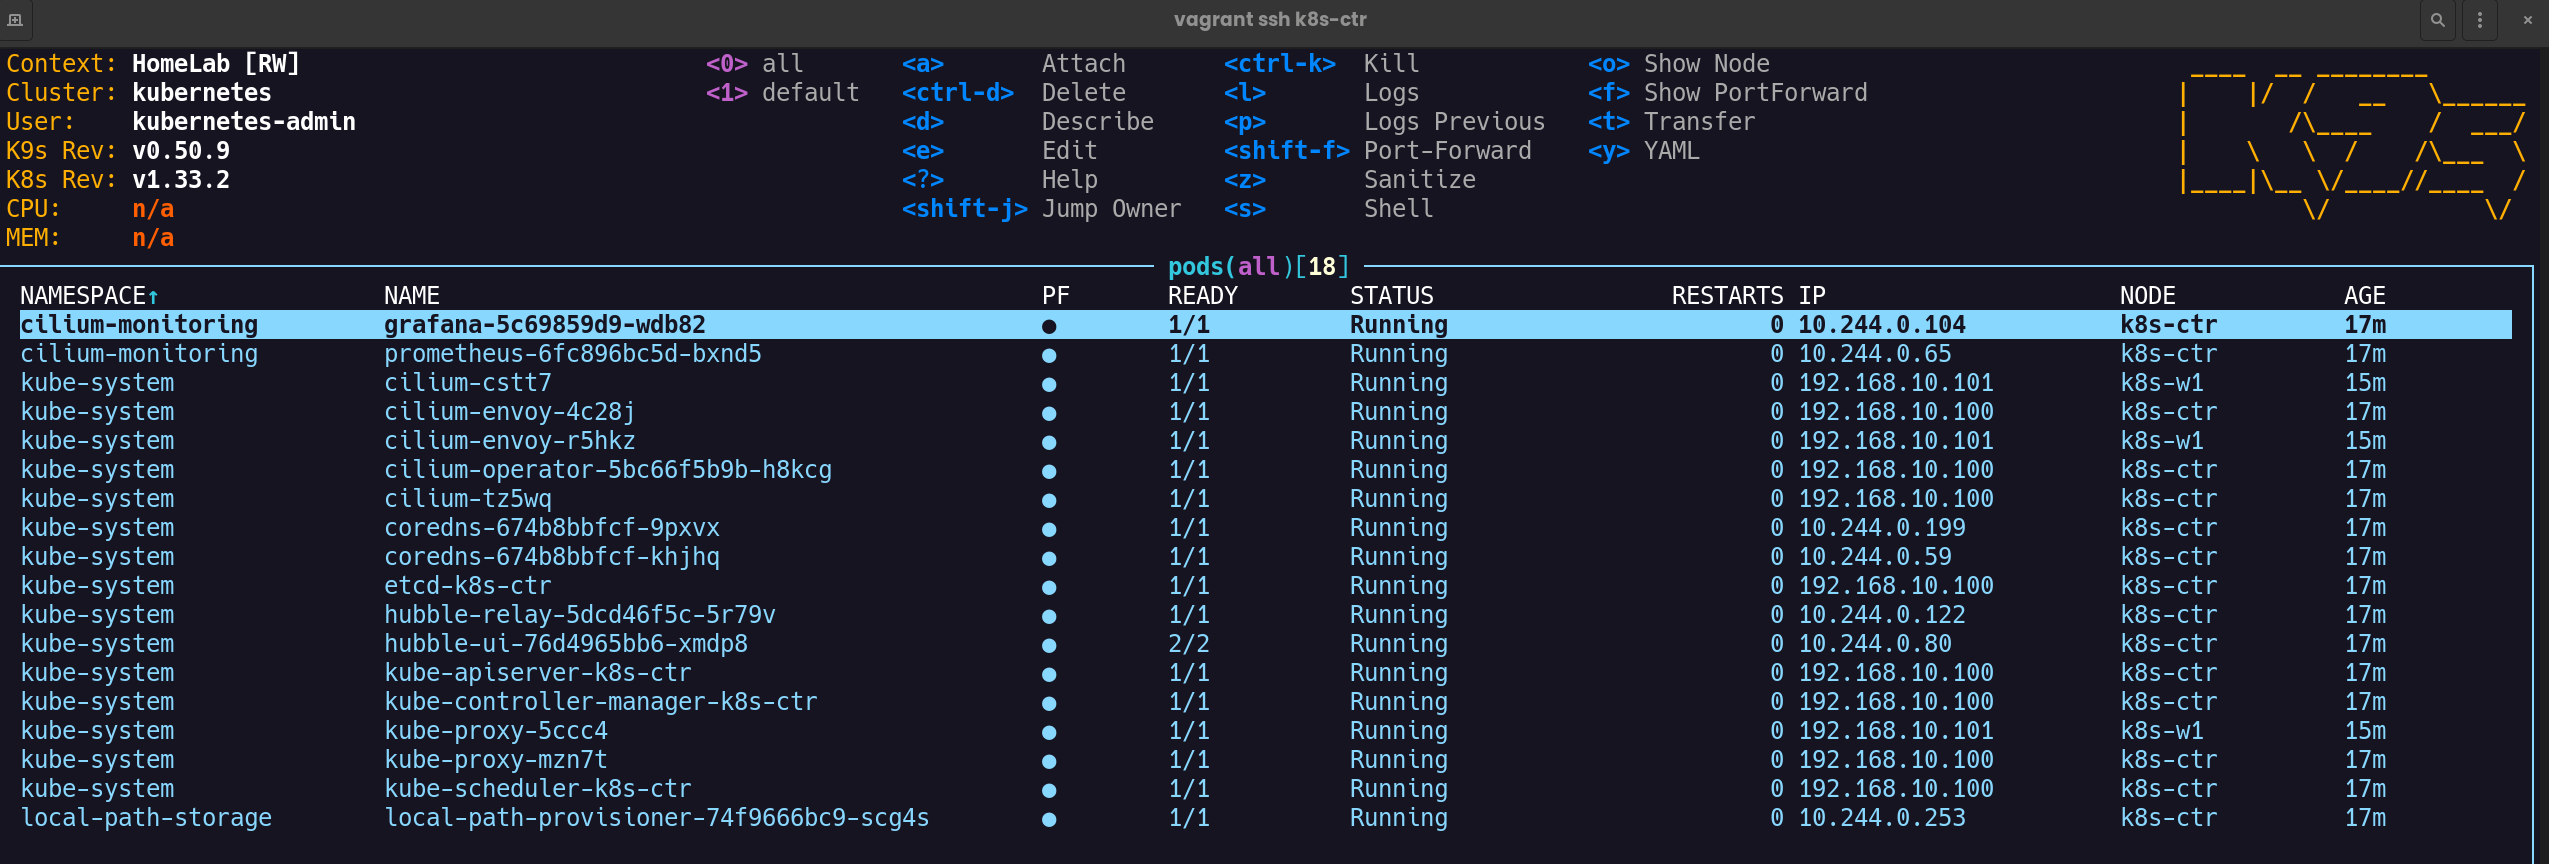Click the Port-Forward shortcut hint
This screenshot has width=2549, height=864.
coord(1378,151)
